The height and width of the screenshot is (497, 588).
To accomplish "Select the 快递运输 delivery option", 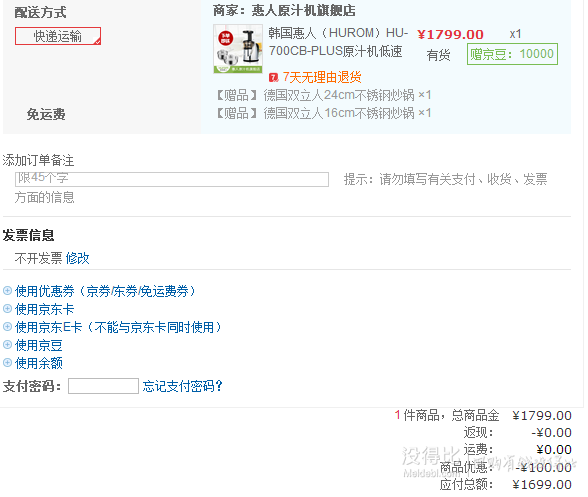I will (58, 36).
